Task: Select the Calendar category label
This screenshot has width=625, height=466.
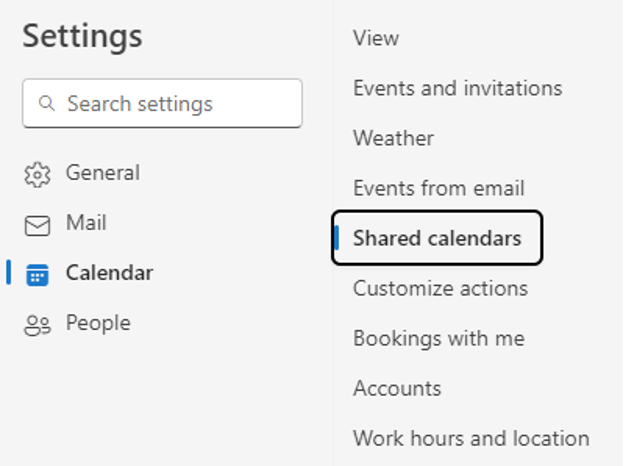Action: 109,273
